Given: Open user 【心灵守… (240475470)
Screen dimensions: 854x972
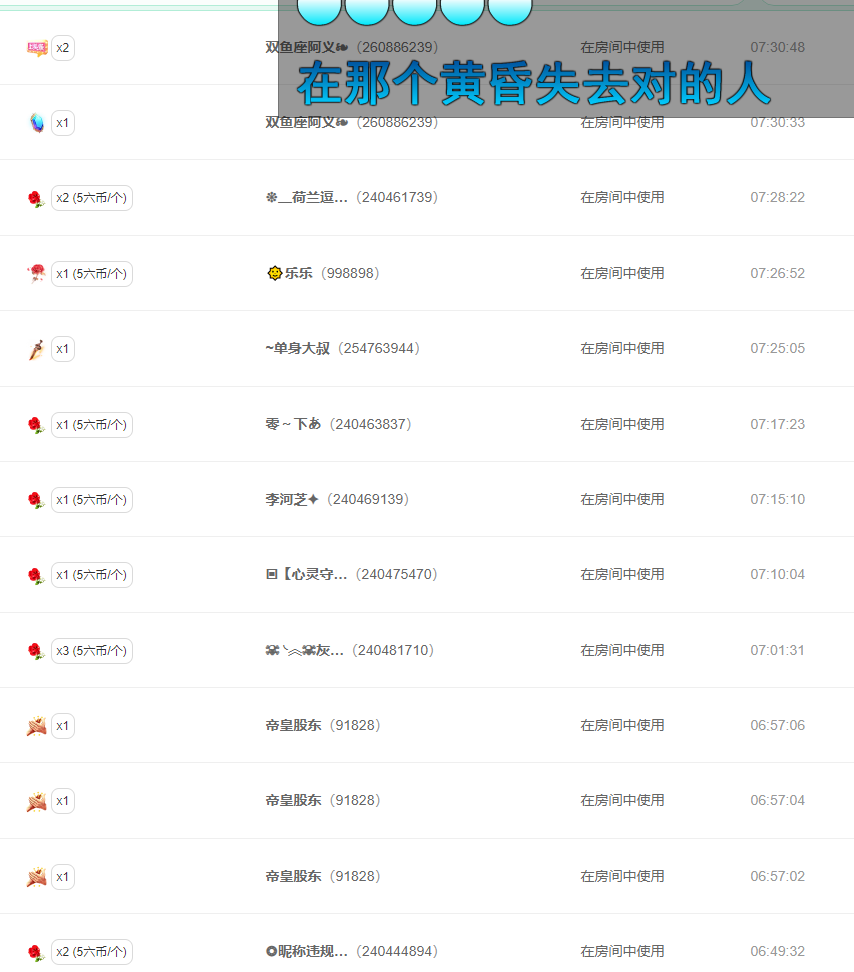Looking at the screenshot, I should [351, 574].
